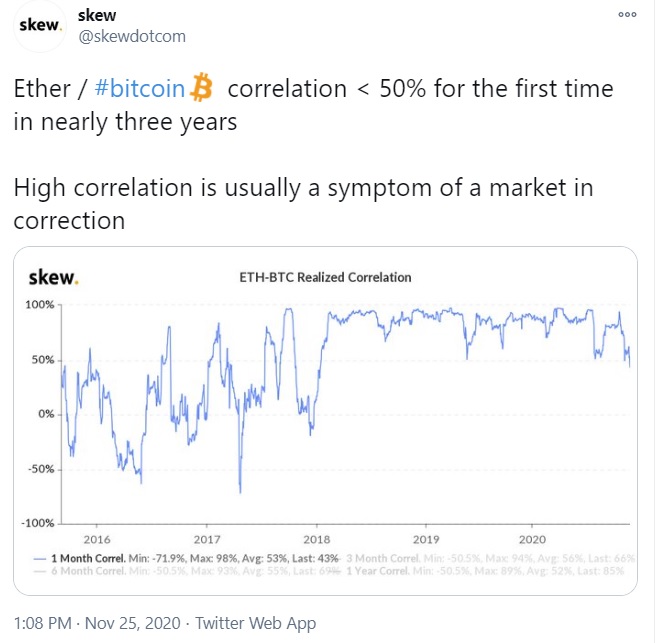658x643 pixels.
Task: Open the #bitcoin hashtag link
Action: pyautogui.click(x=140, y=89)
